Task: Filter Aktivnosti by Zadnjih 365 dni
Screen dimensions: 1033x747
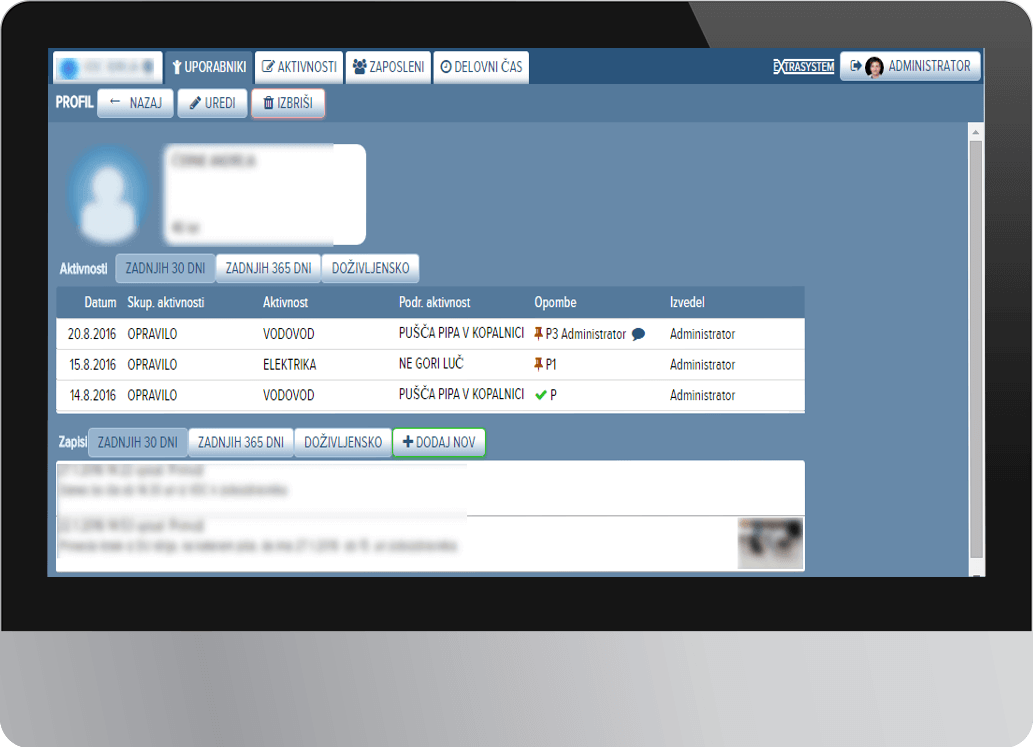Action: [x=266, y=268]
